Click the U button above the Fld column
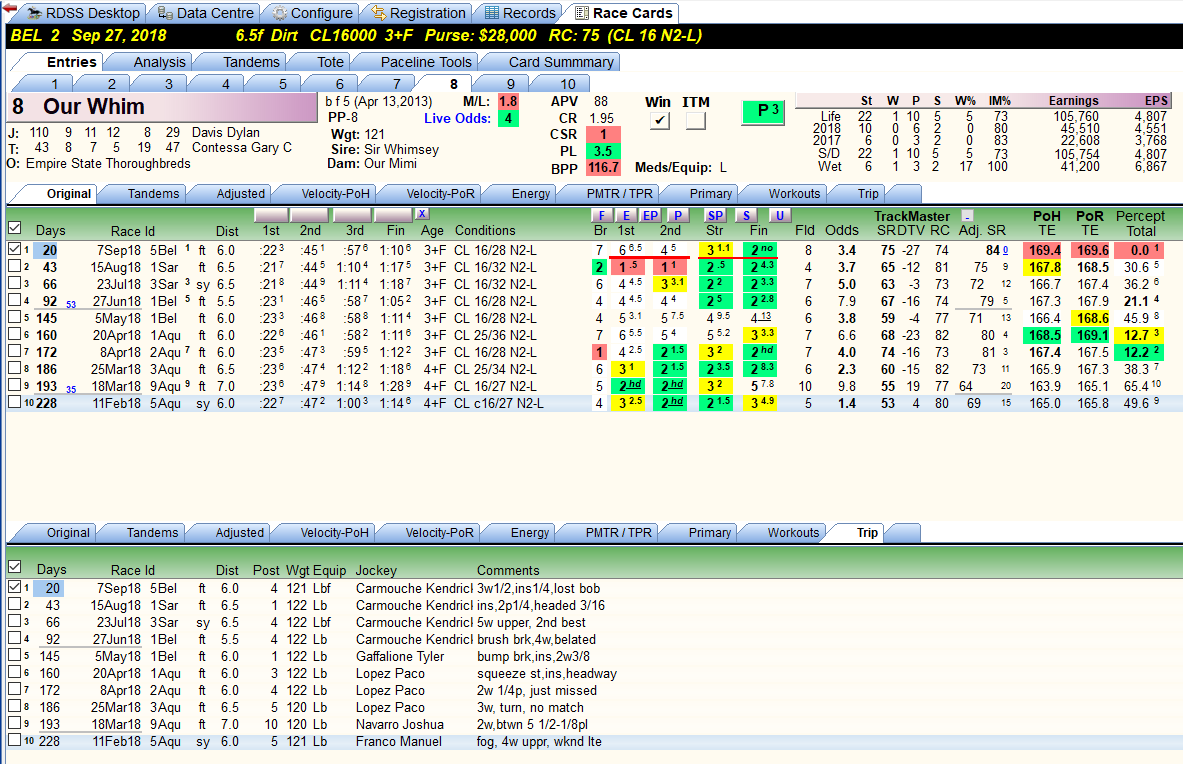The height and width of the screenshot is (764, 1183). point(779,216)
